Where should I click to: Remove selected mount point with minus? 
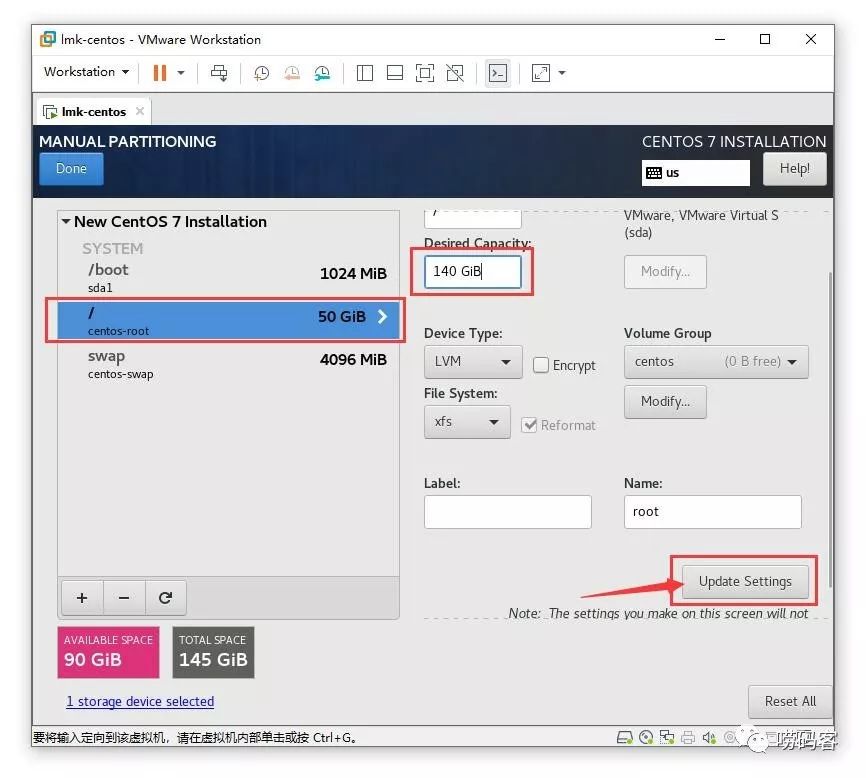(x=124, y=597)
